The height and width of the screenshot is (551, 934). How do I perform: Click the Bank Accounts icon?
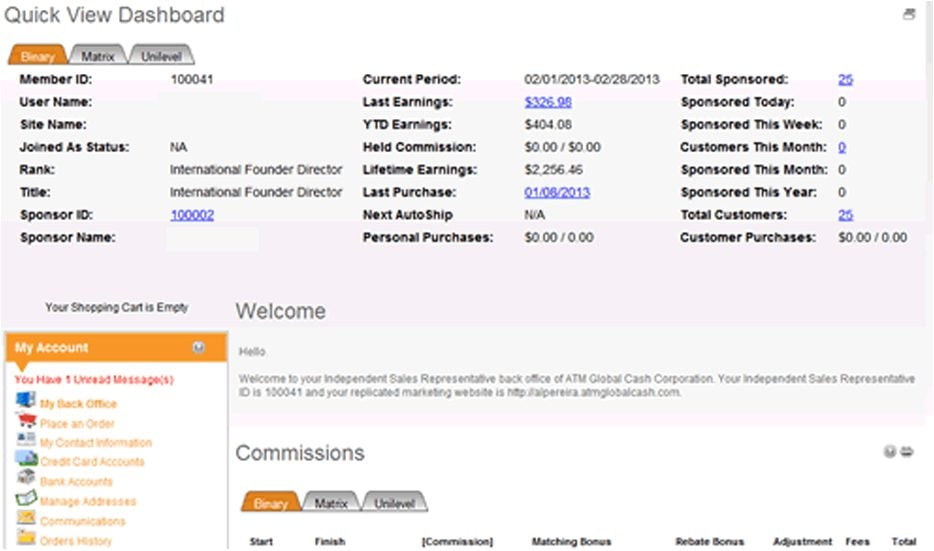coord(26,478)
